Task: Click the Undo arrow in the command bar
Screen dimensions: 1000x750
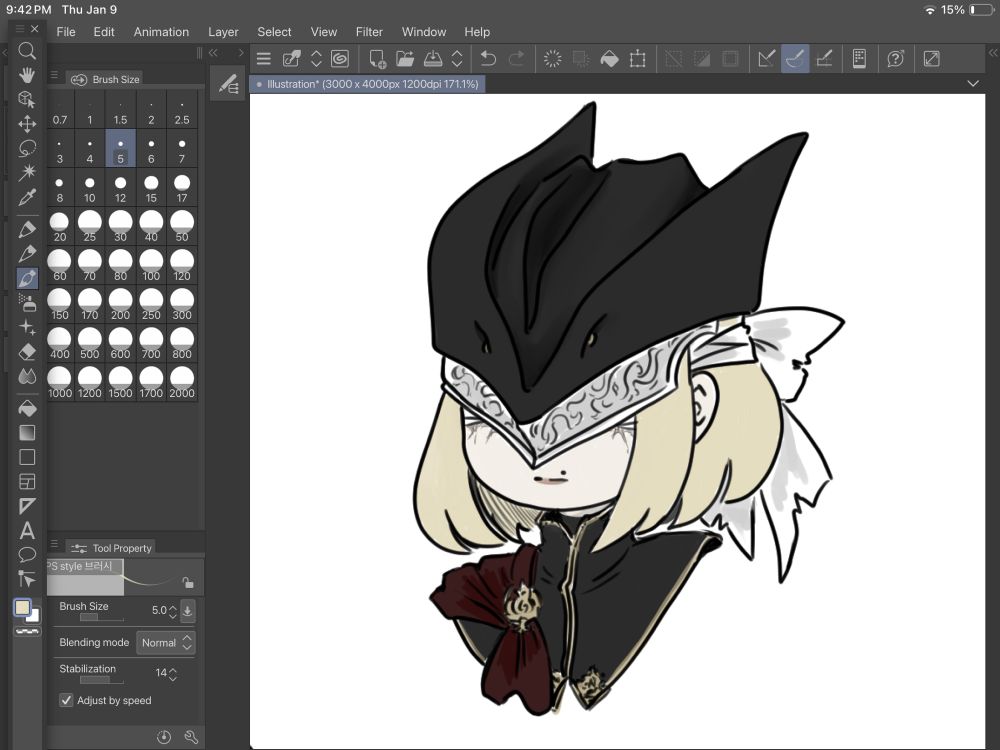Action: (488, 59)
